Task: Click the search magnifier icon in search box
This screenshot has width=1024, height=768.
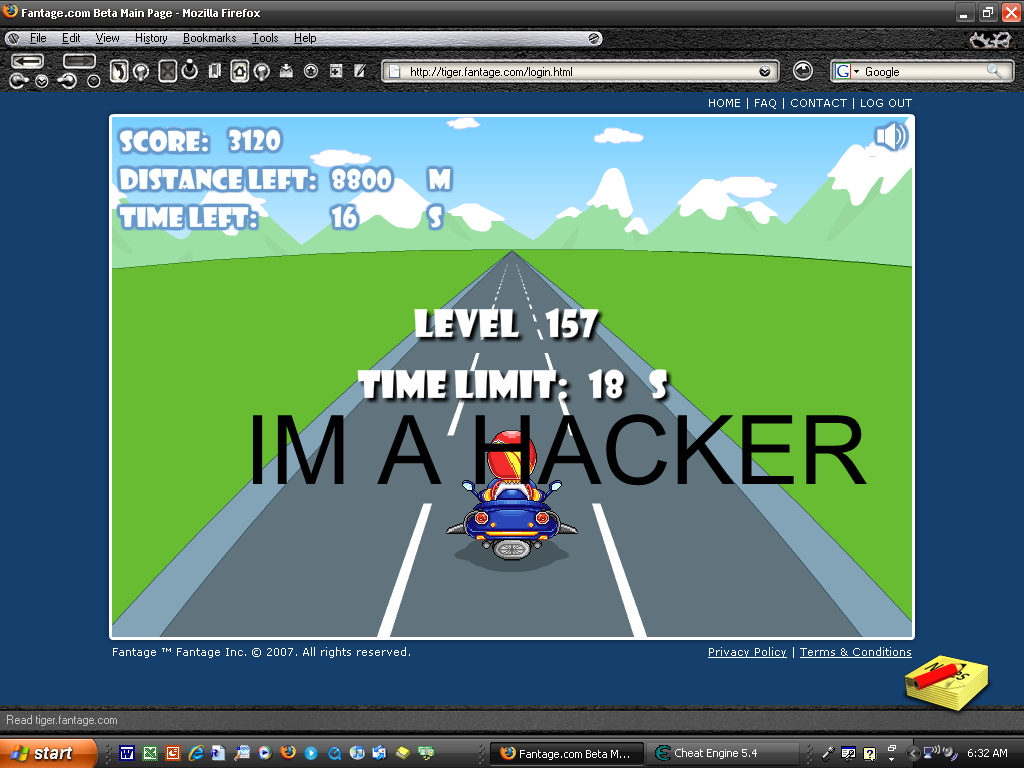Action: pos(994,71)
